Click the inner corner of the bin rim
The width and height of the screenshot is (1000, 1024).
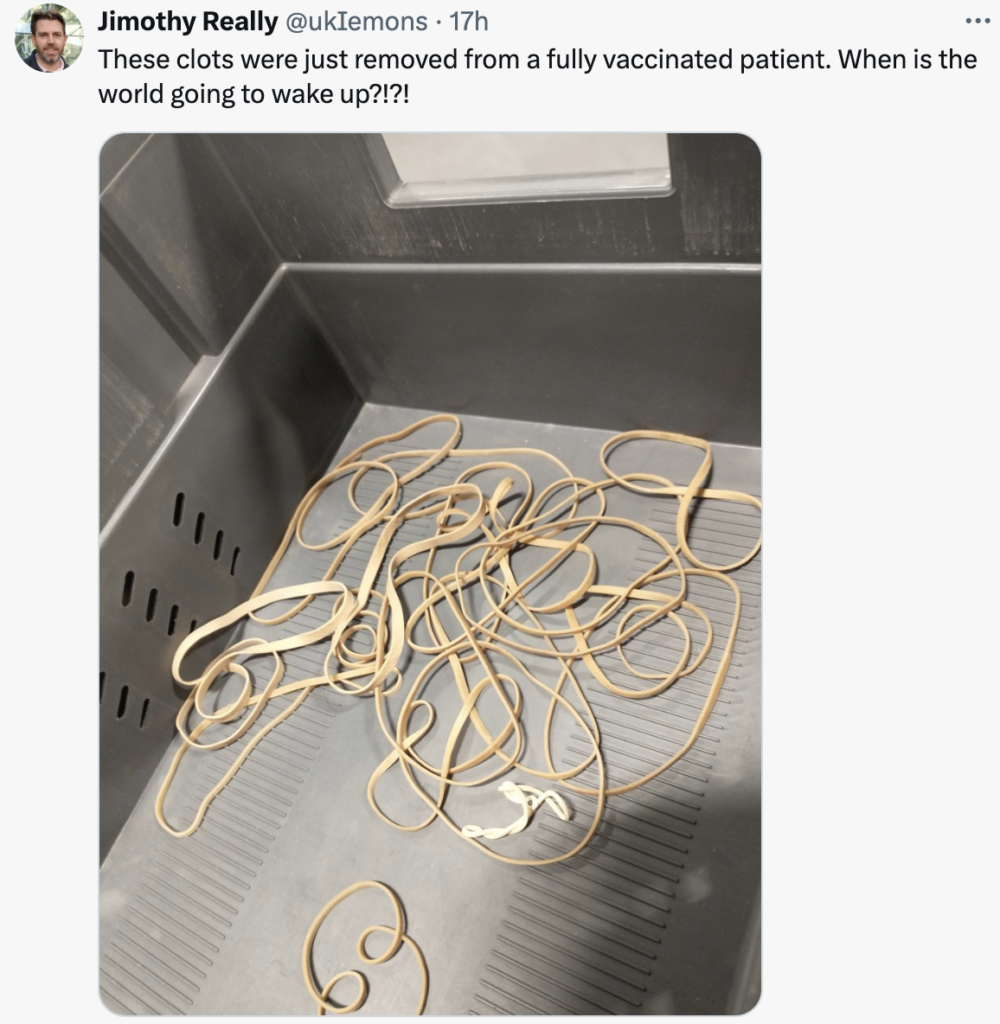point(285,269)
